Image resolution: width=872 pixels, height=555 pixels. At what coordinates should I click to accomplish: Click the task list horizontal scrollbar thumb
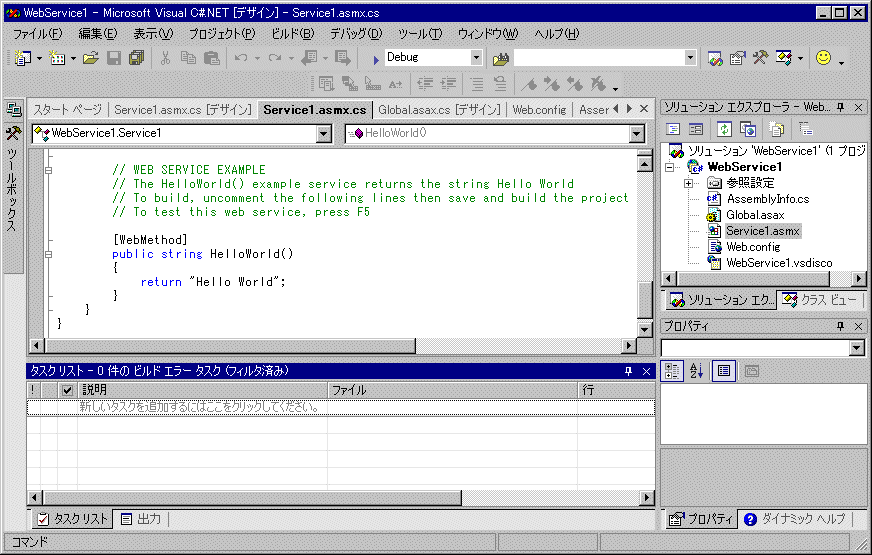[252, 497]
